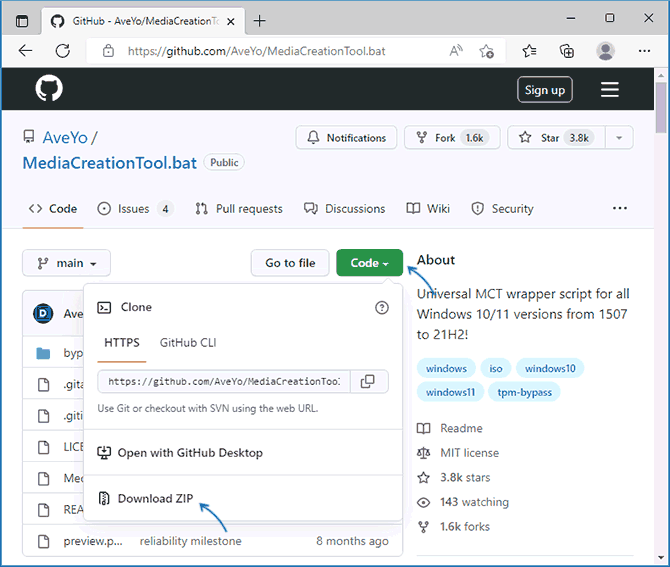The height and width of the screenshot is (567, 670).
Task: Close the GitHub AveYo browser tab
Action: pos(230,21)
